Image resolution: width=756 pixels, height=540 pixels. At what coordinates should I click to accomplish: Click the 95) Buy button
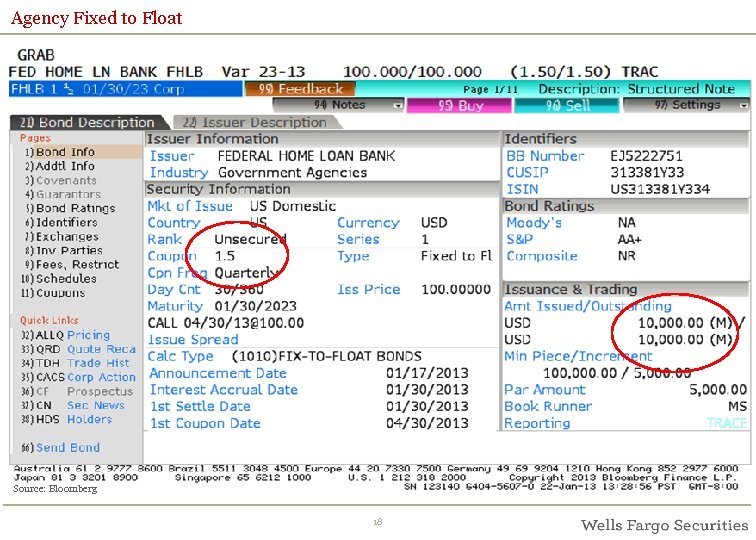click(459, 105)
